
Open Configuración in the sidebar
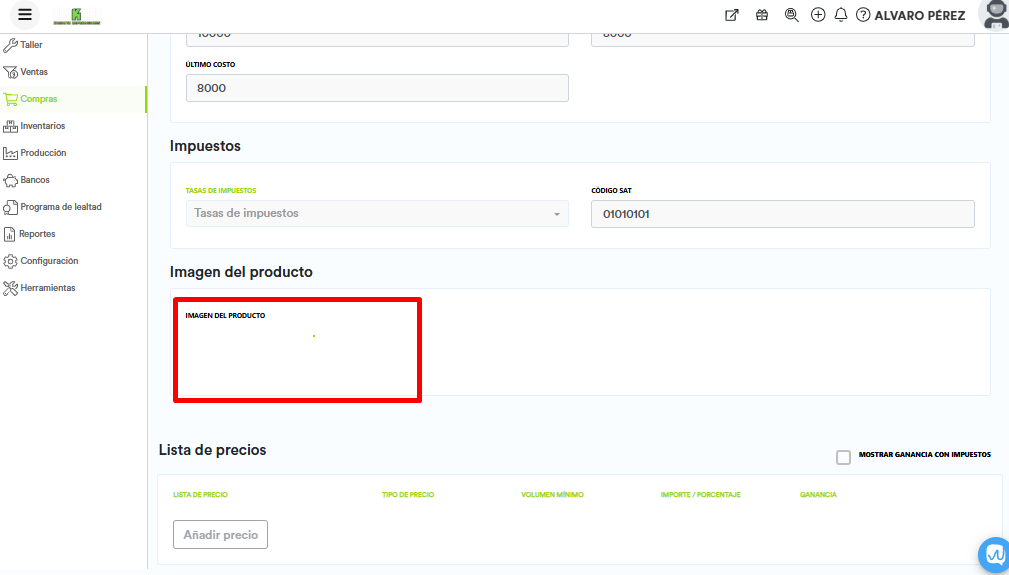pyautogui.click(x=49, y=261)
